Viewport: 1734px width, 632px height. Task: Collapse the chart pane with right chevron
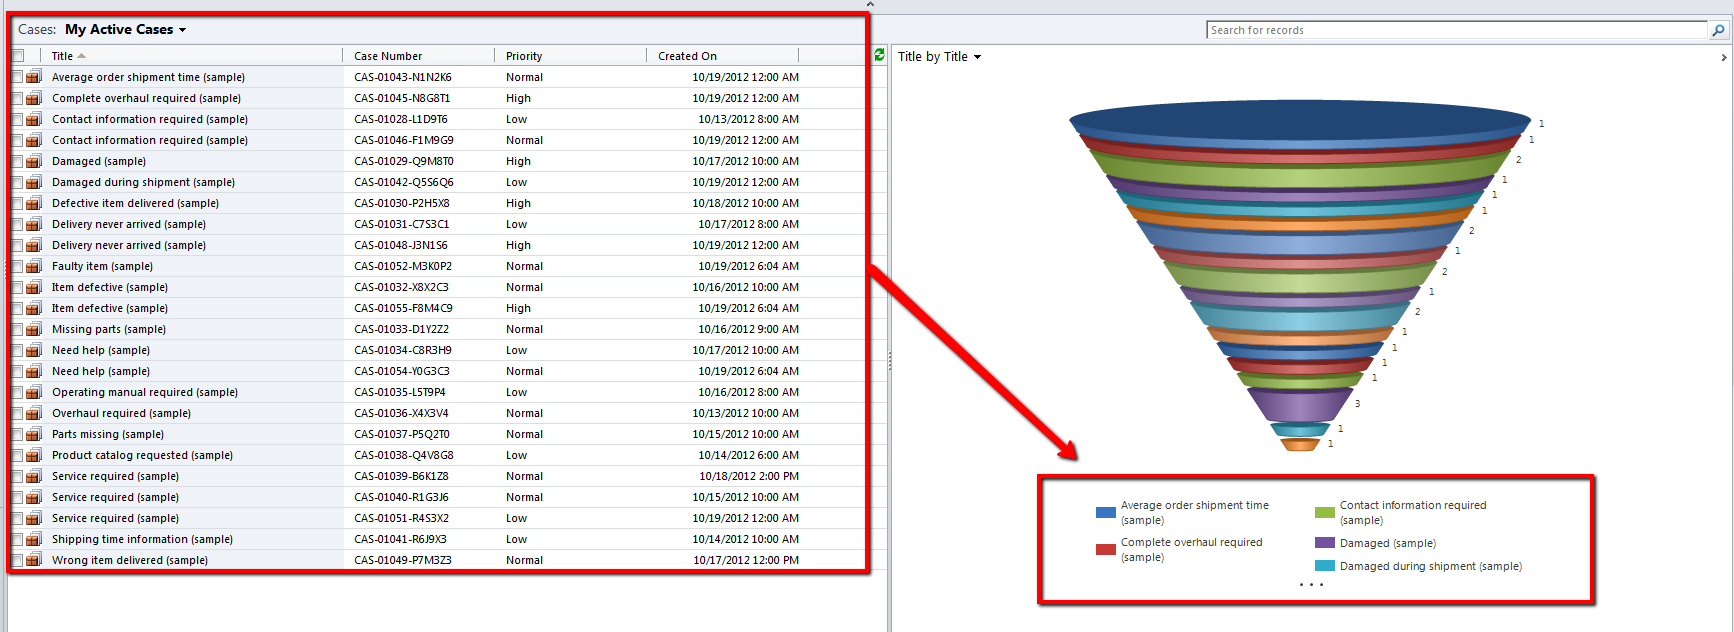(x=1723, y=57)
